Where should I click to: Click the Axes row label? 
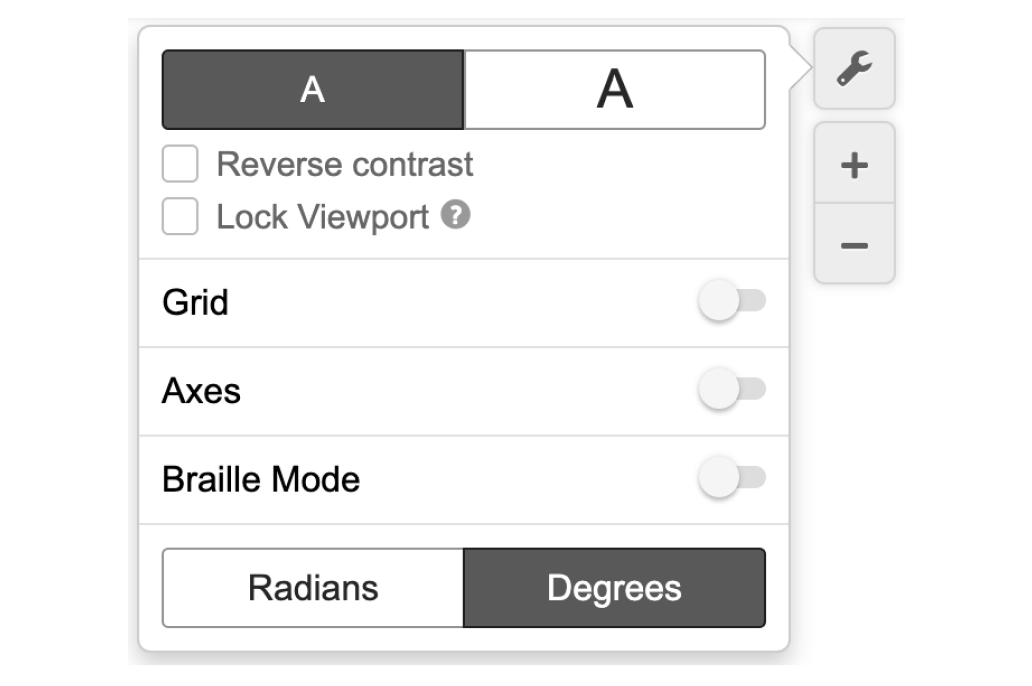point(202,391)
